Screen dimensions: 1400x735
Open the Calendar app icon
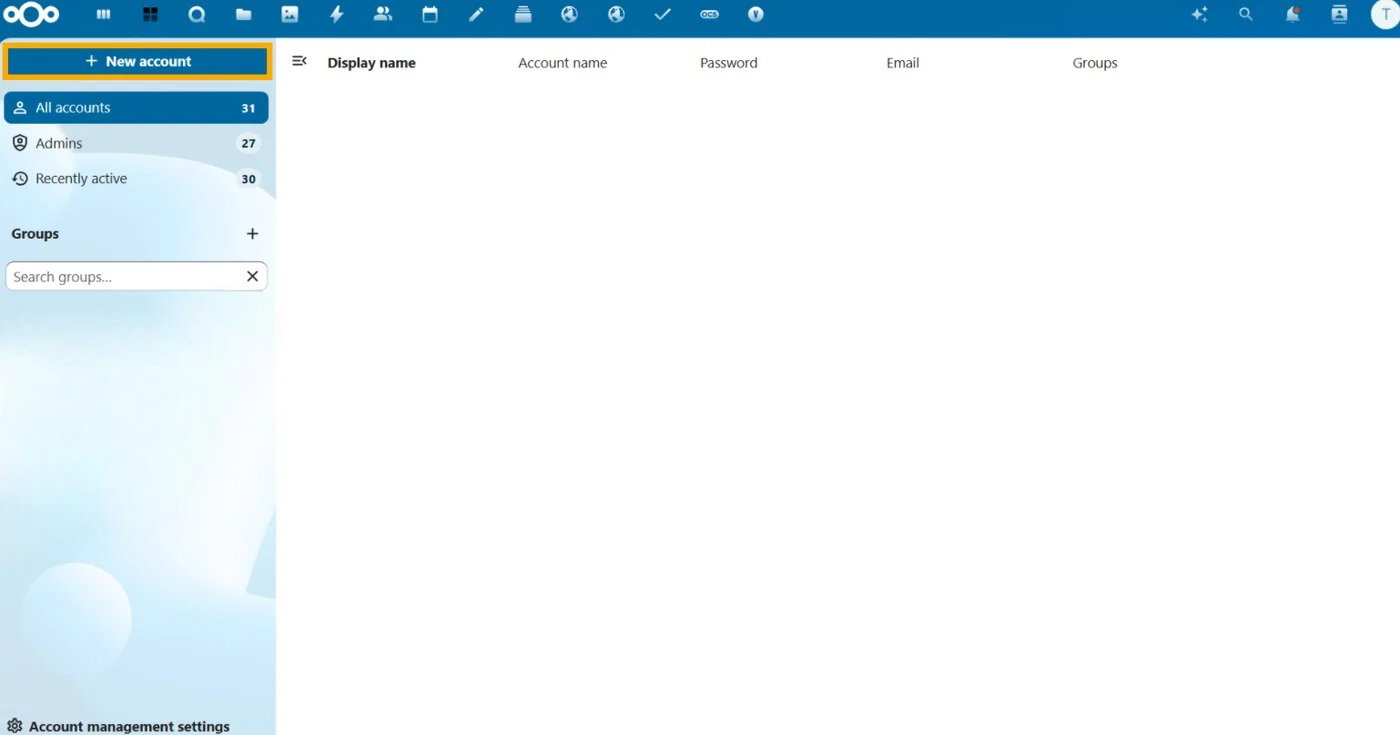(x=430, y=15)
